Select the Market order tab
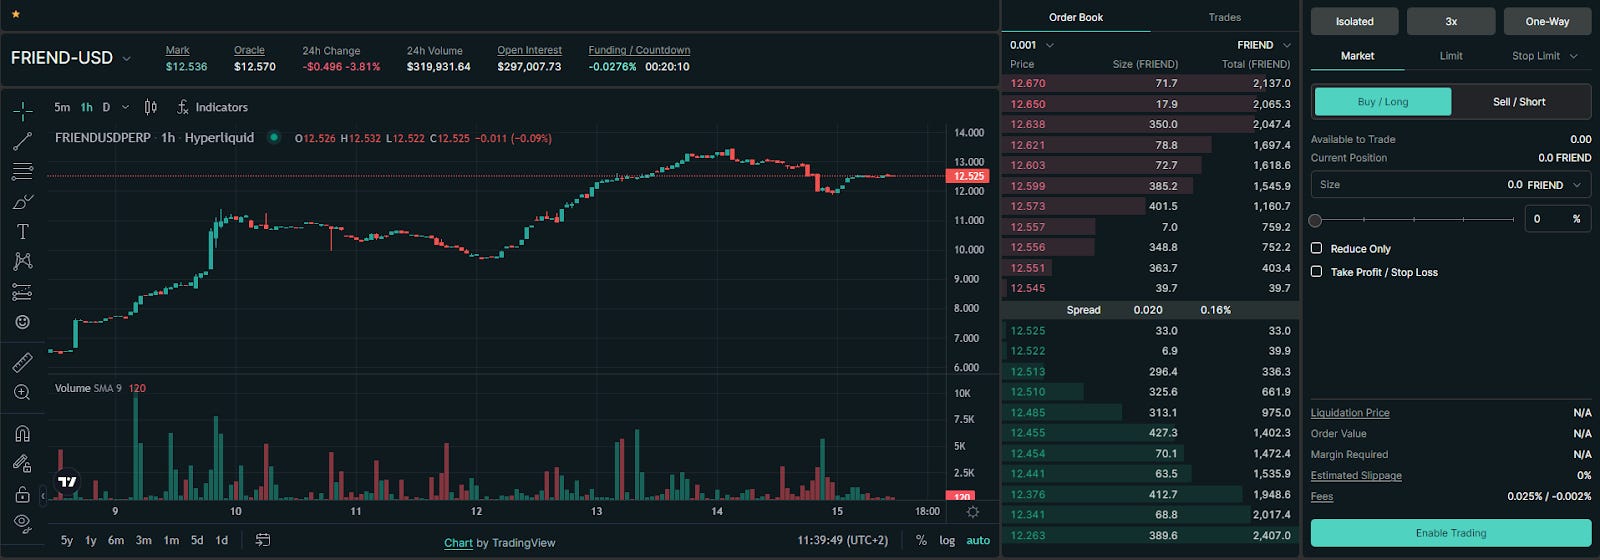 click(1357, 56)
